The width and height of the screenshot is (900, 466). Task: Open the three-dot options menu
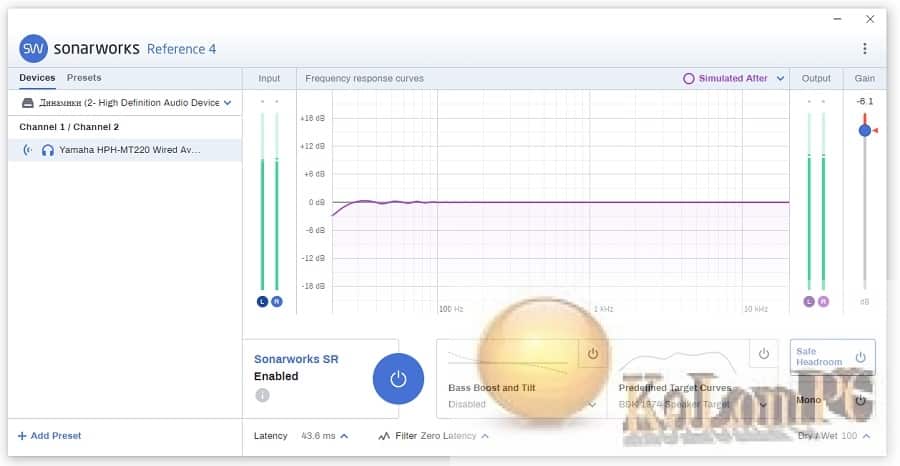(x=864, y=49)
